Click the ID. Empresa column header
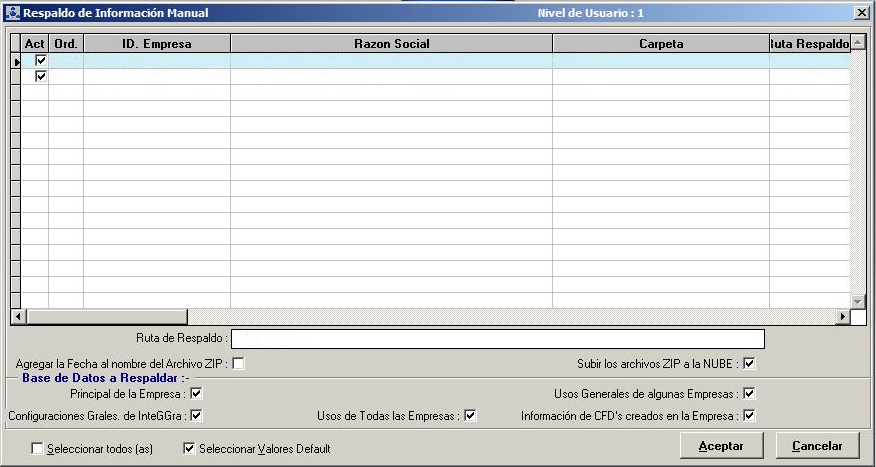 (x=156, y=44)
